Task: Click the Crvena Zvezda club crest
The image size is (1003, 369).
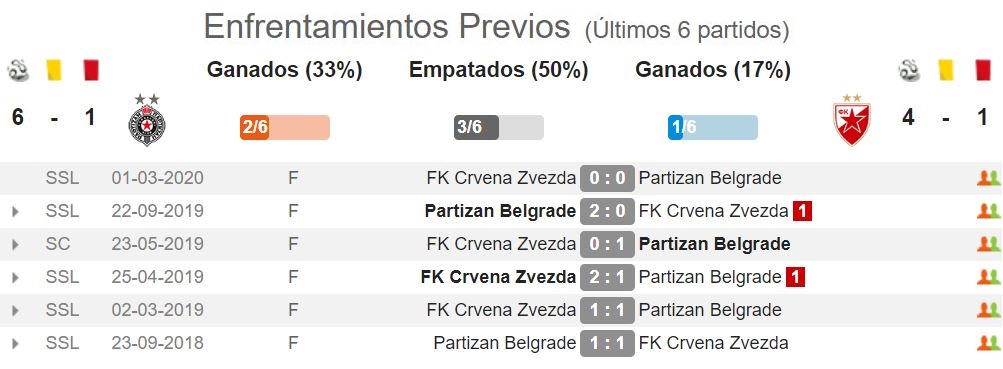Action: pyautogui.click(x=851, y=120)
